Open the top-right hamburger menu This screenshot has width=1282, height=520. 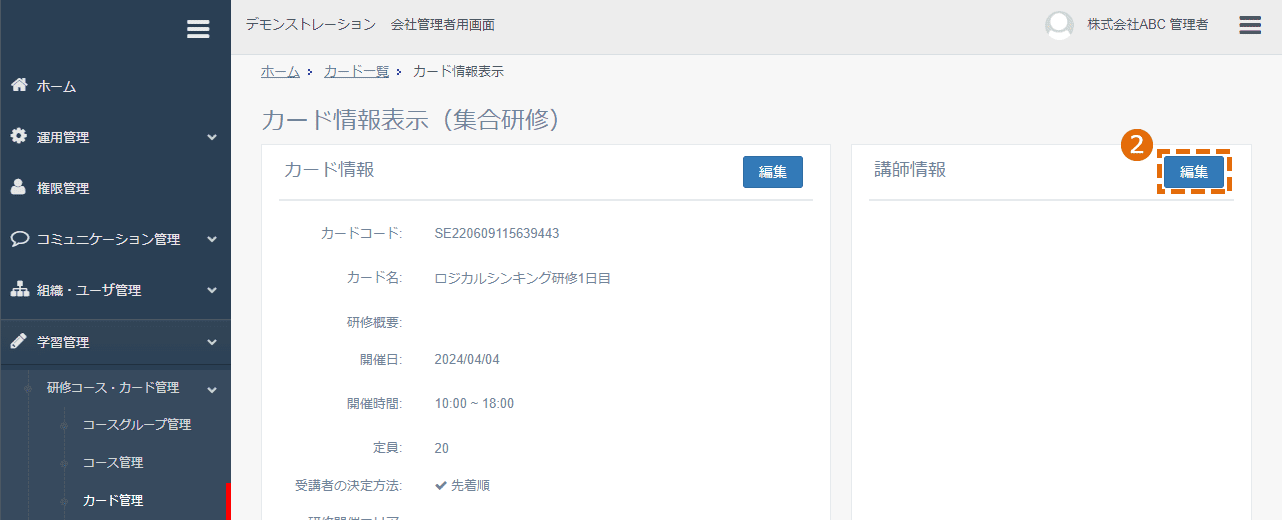1250,25
